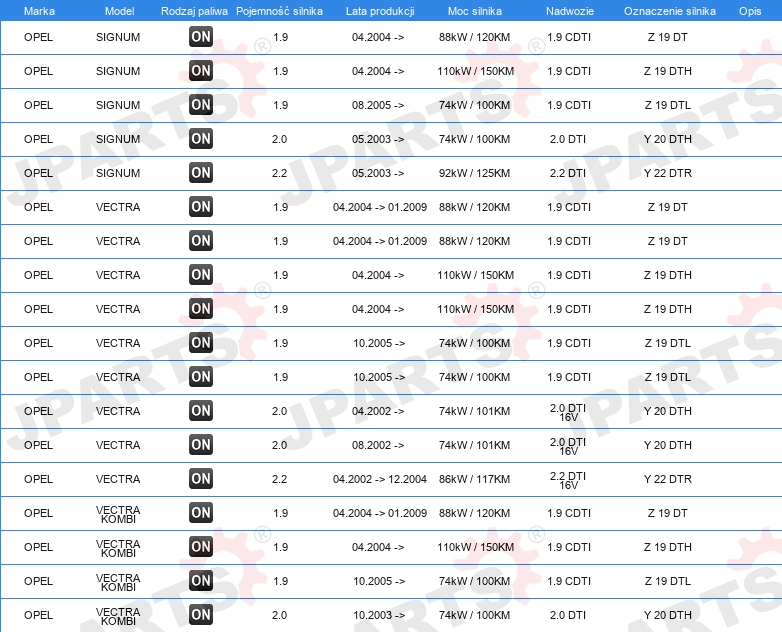Click Z 19 DTL in VECTRA KOMBI row
The height and width of the screenshot is (632, 782).
point(667,581)
